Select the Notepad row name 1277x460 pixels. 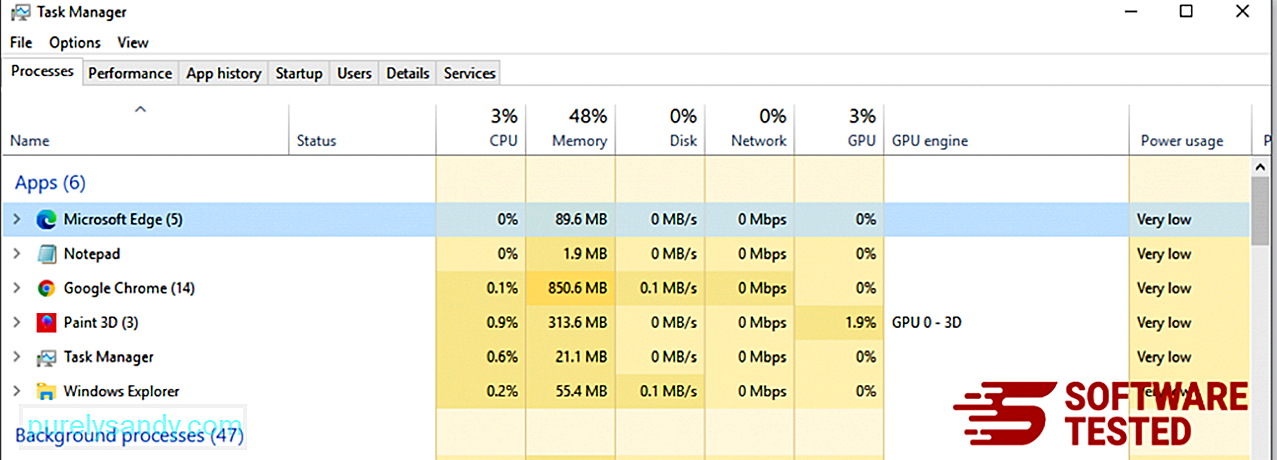[x=92, y=254]
